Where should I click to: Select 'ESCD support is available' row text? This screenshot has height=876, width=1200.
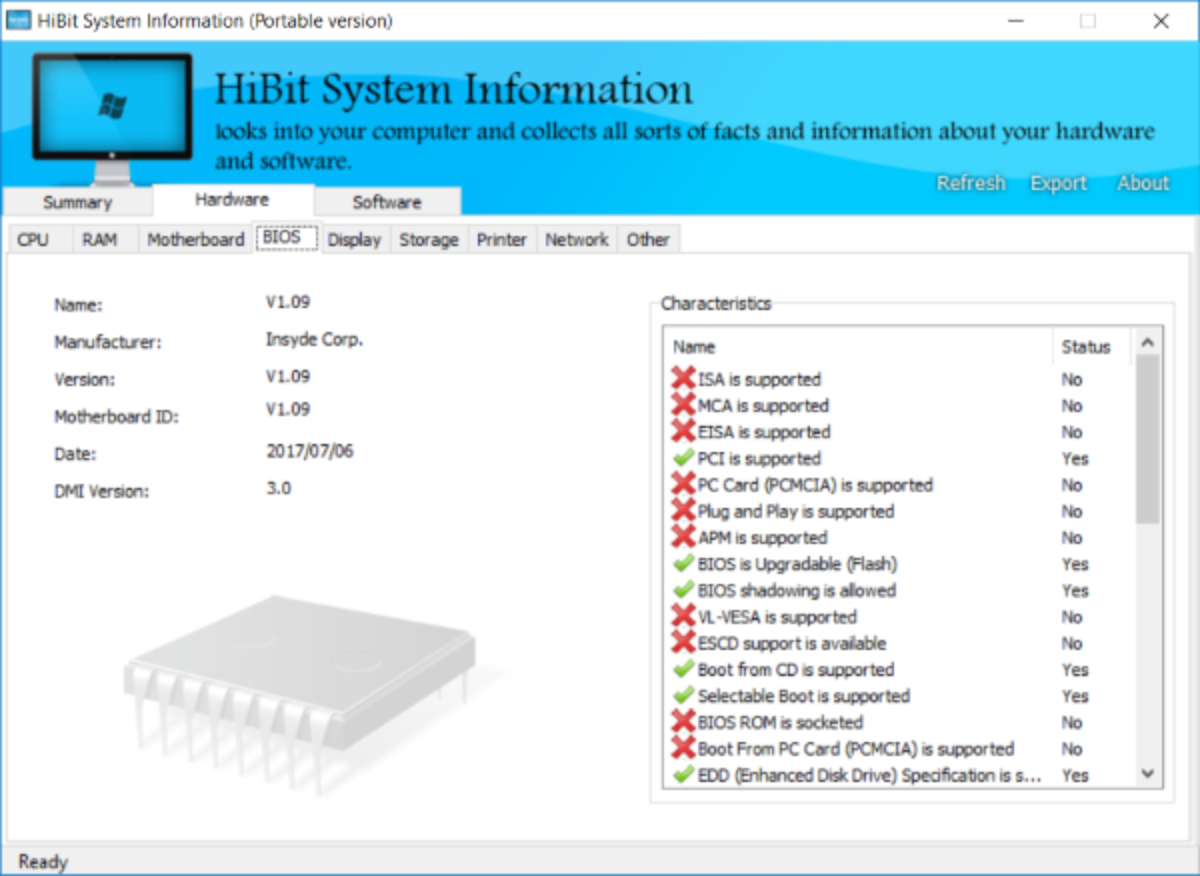792,643
